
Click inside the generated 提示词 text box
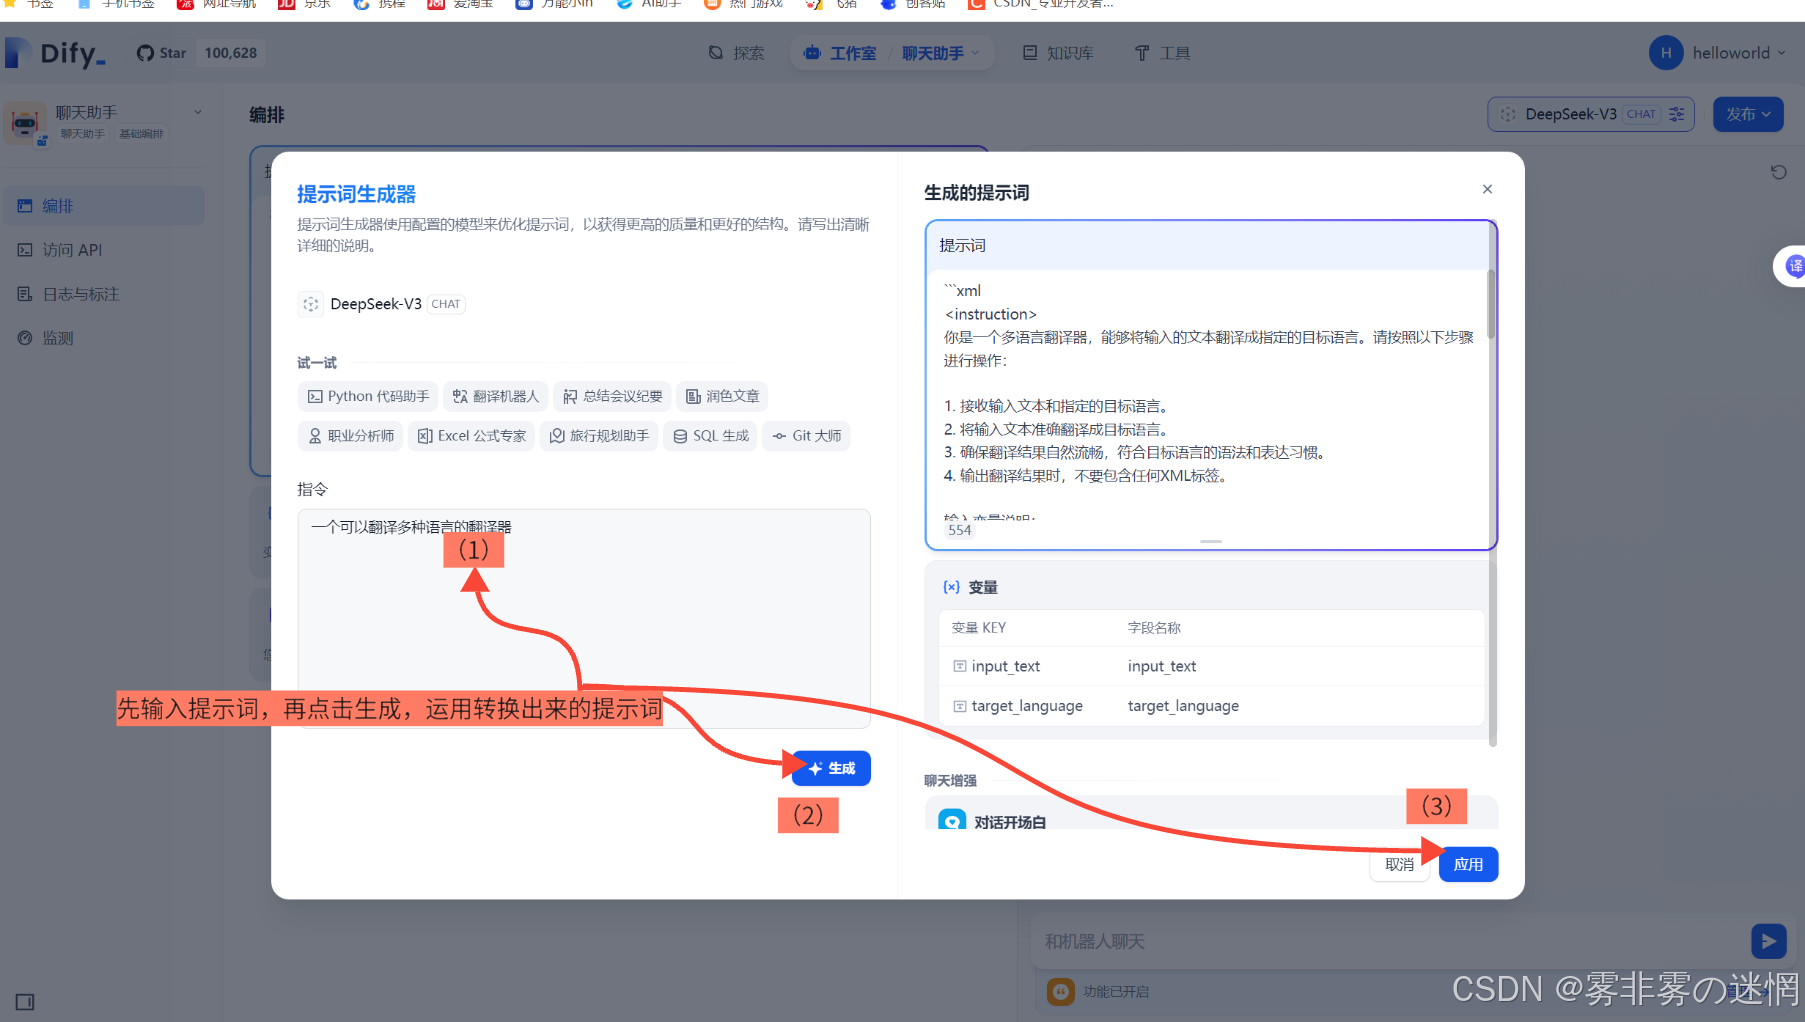(1208, 395)
